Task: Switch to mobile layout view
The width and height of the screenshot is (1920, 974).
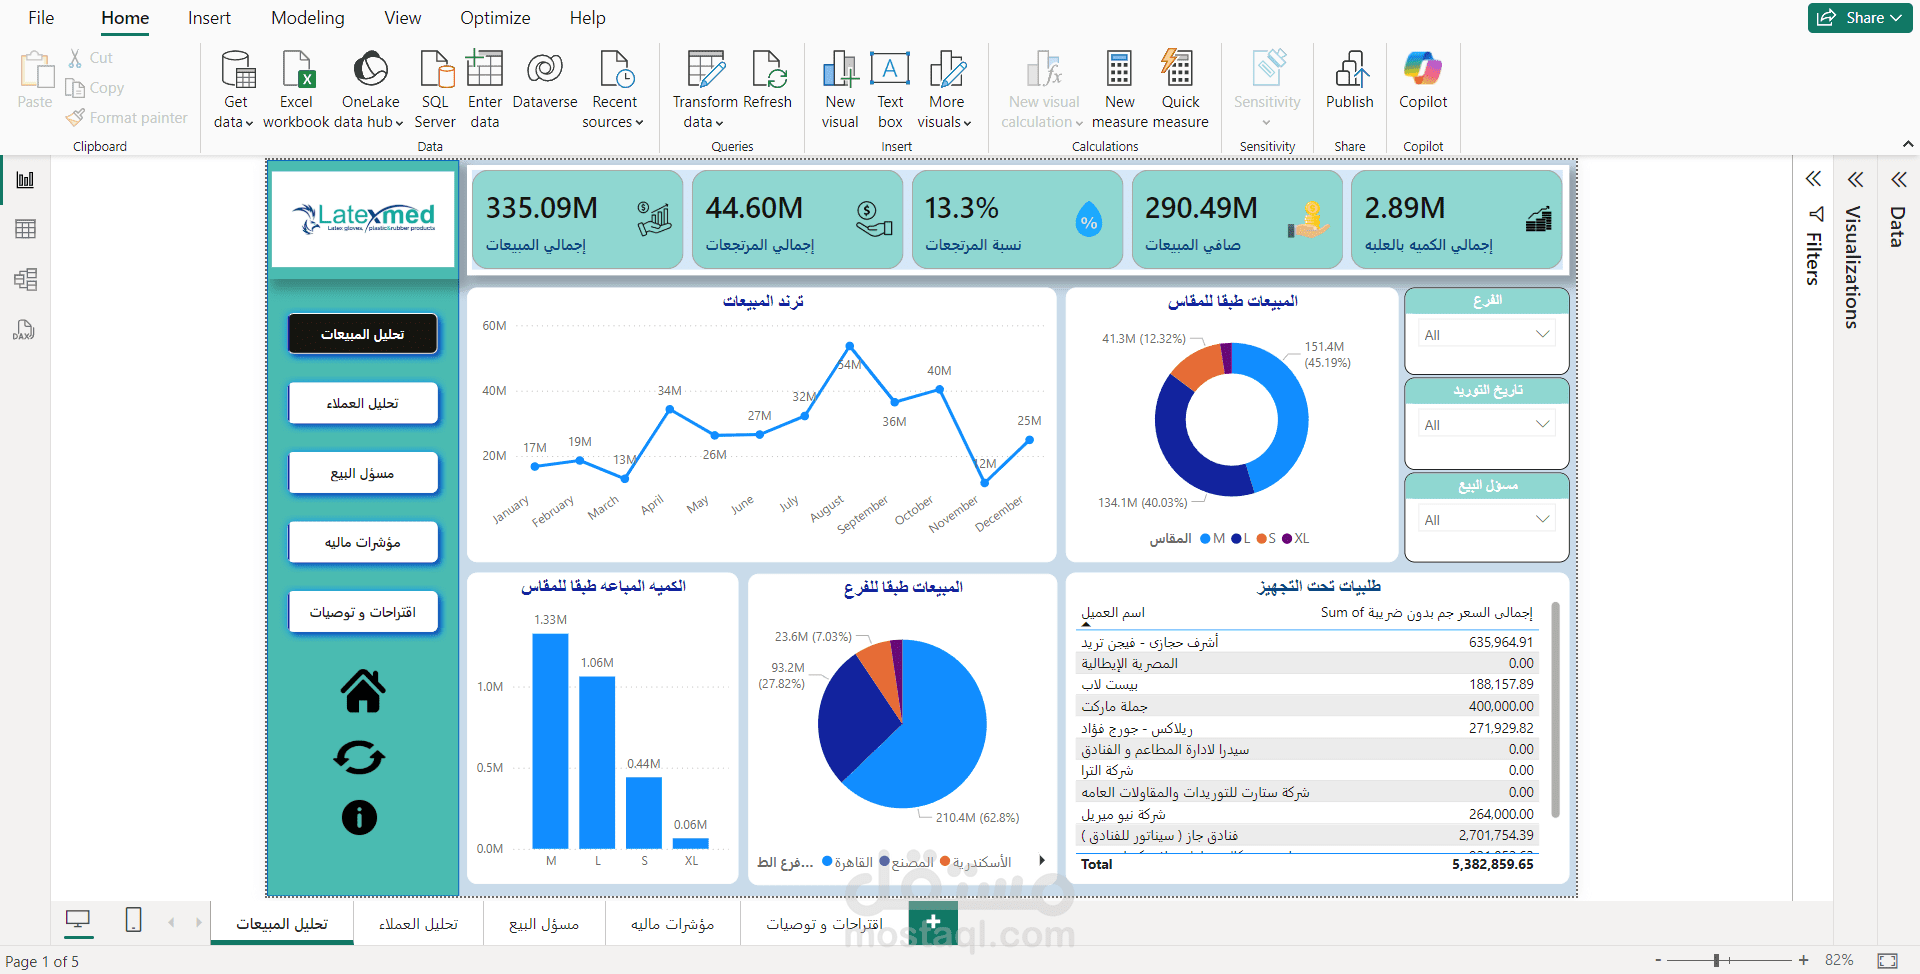Action: pyautogui.click(x=133, y=919)
